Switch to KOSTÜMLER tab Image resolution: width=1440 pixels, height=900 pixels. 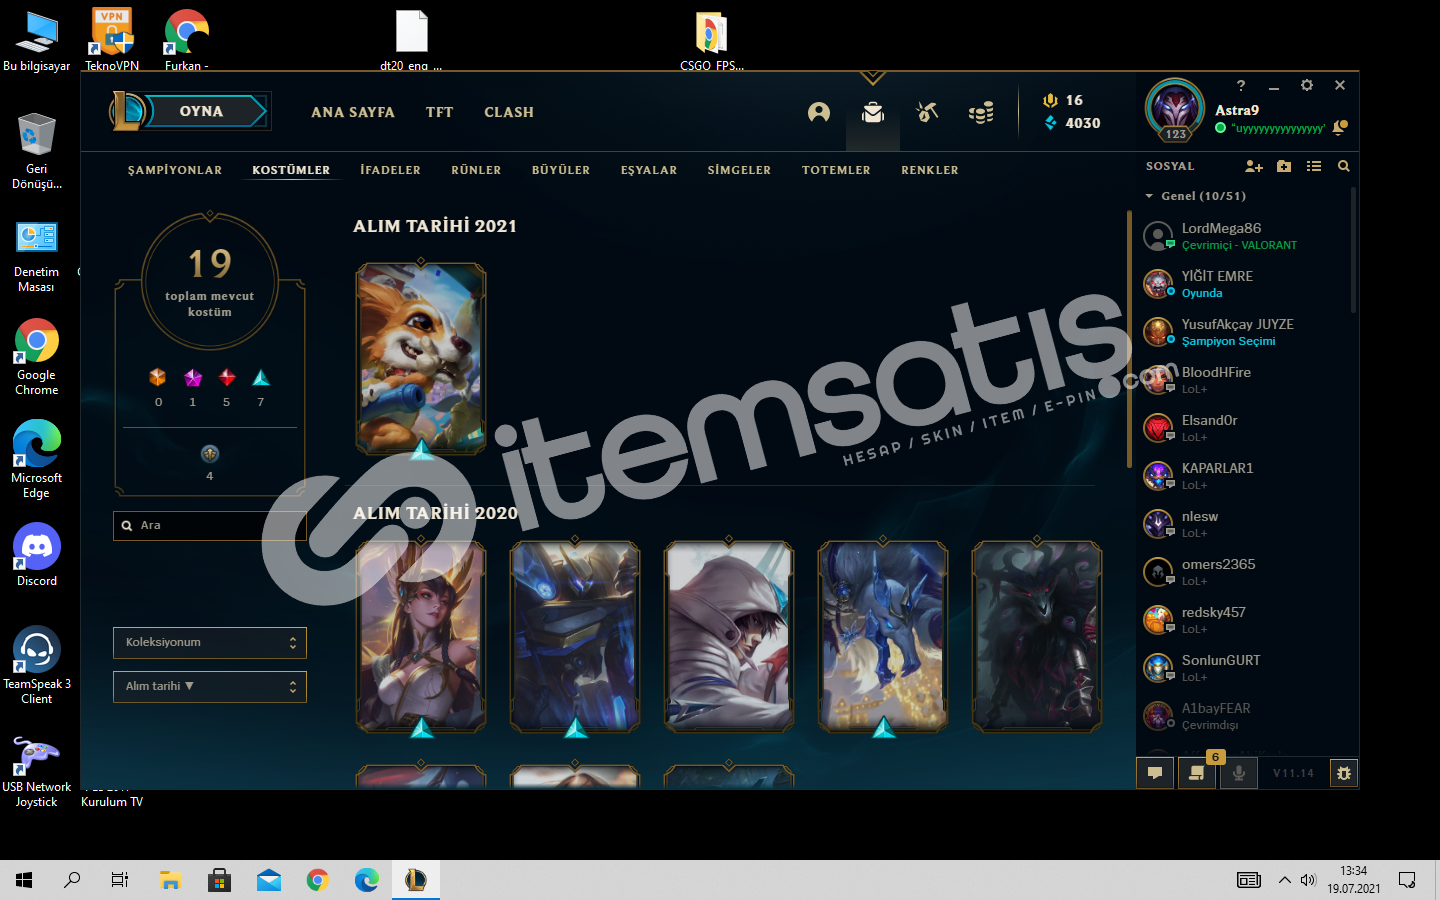pyautogui.click(x=291, y=170)
